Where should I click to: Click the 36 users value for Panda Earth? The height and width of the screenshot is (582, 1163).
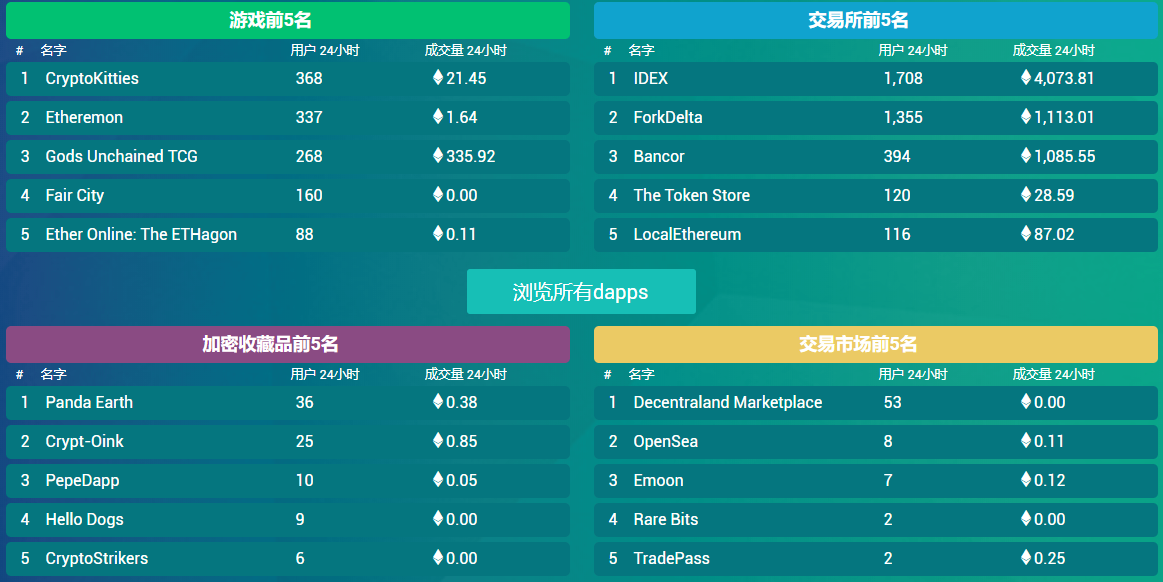click(304, 403)
